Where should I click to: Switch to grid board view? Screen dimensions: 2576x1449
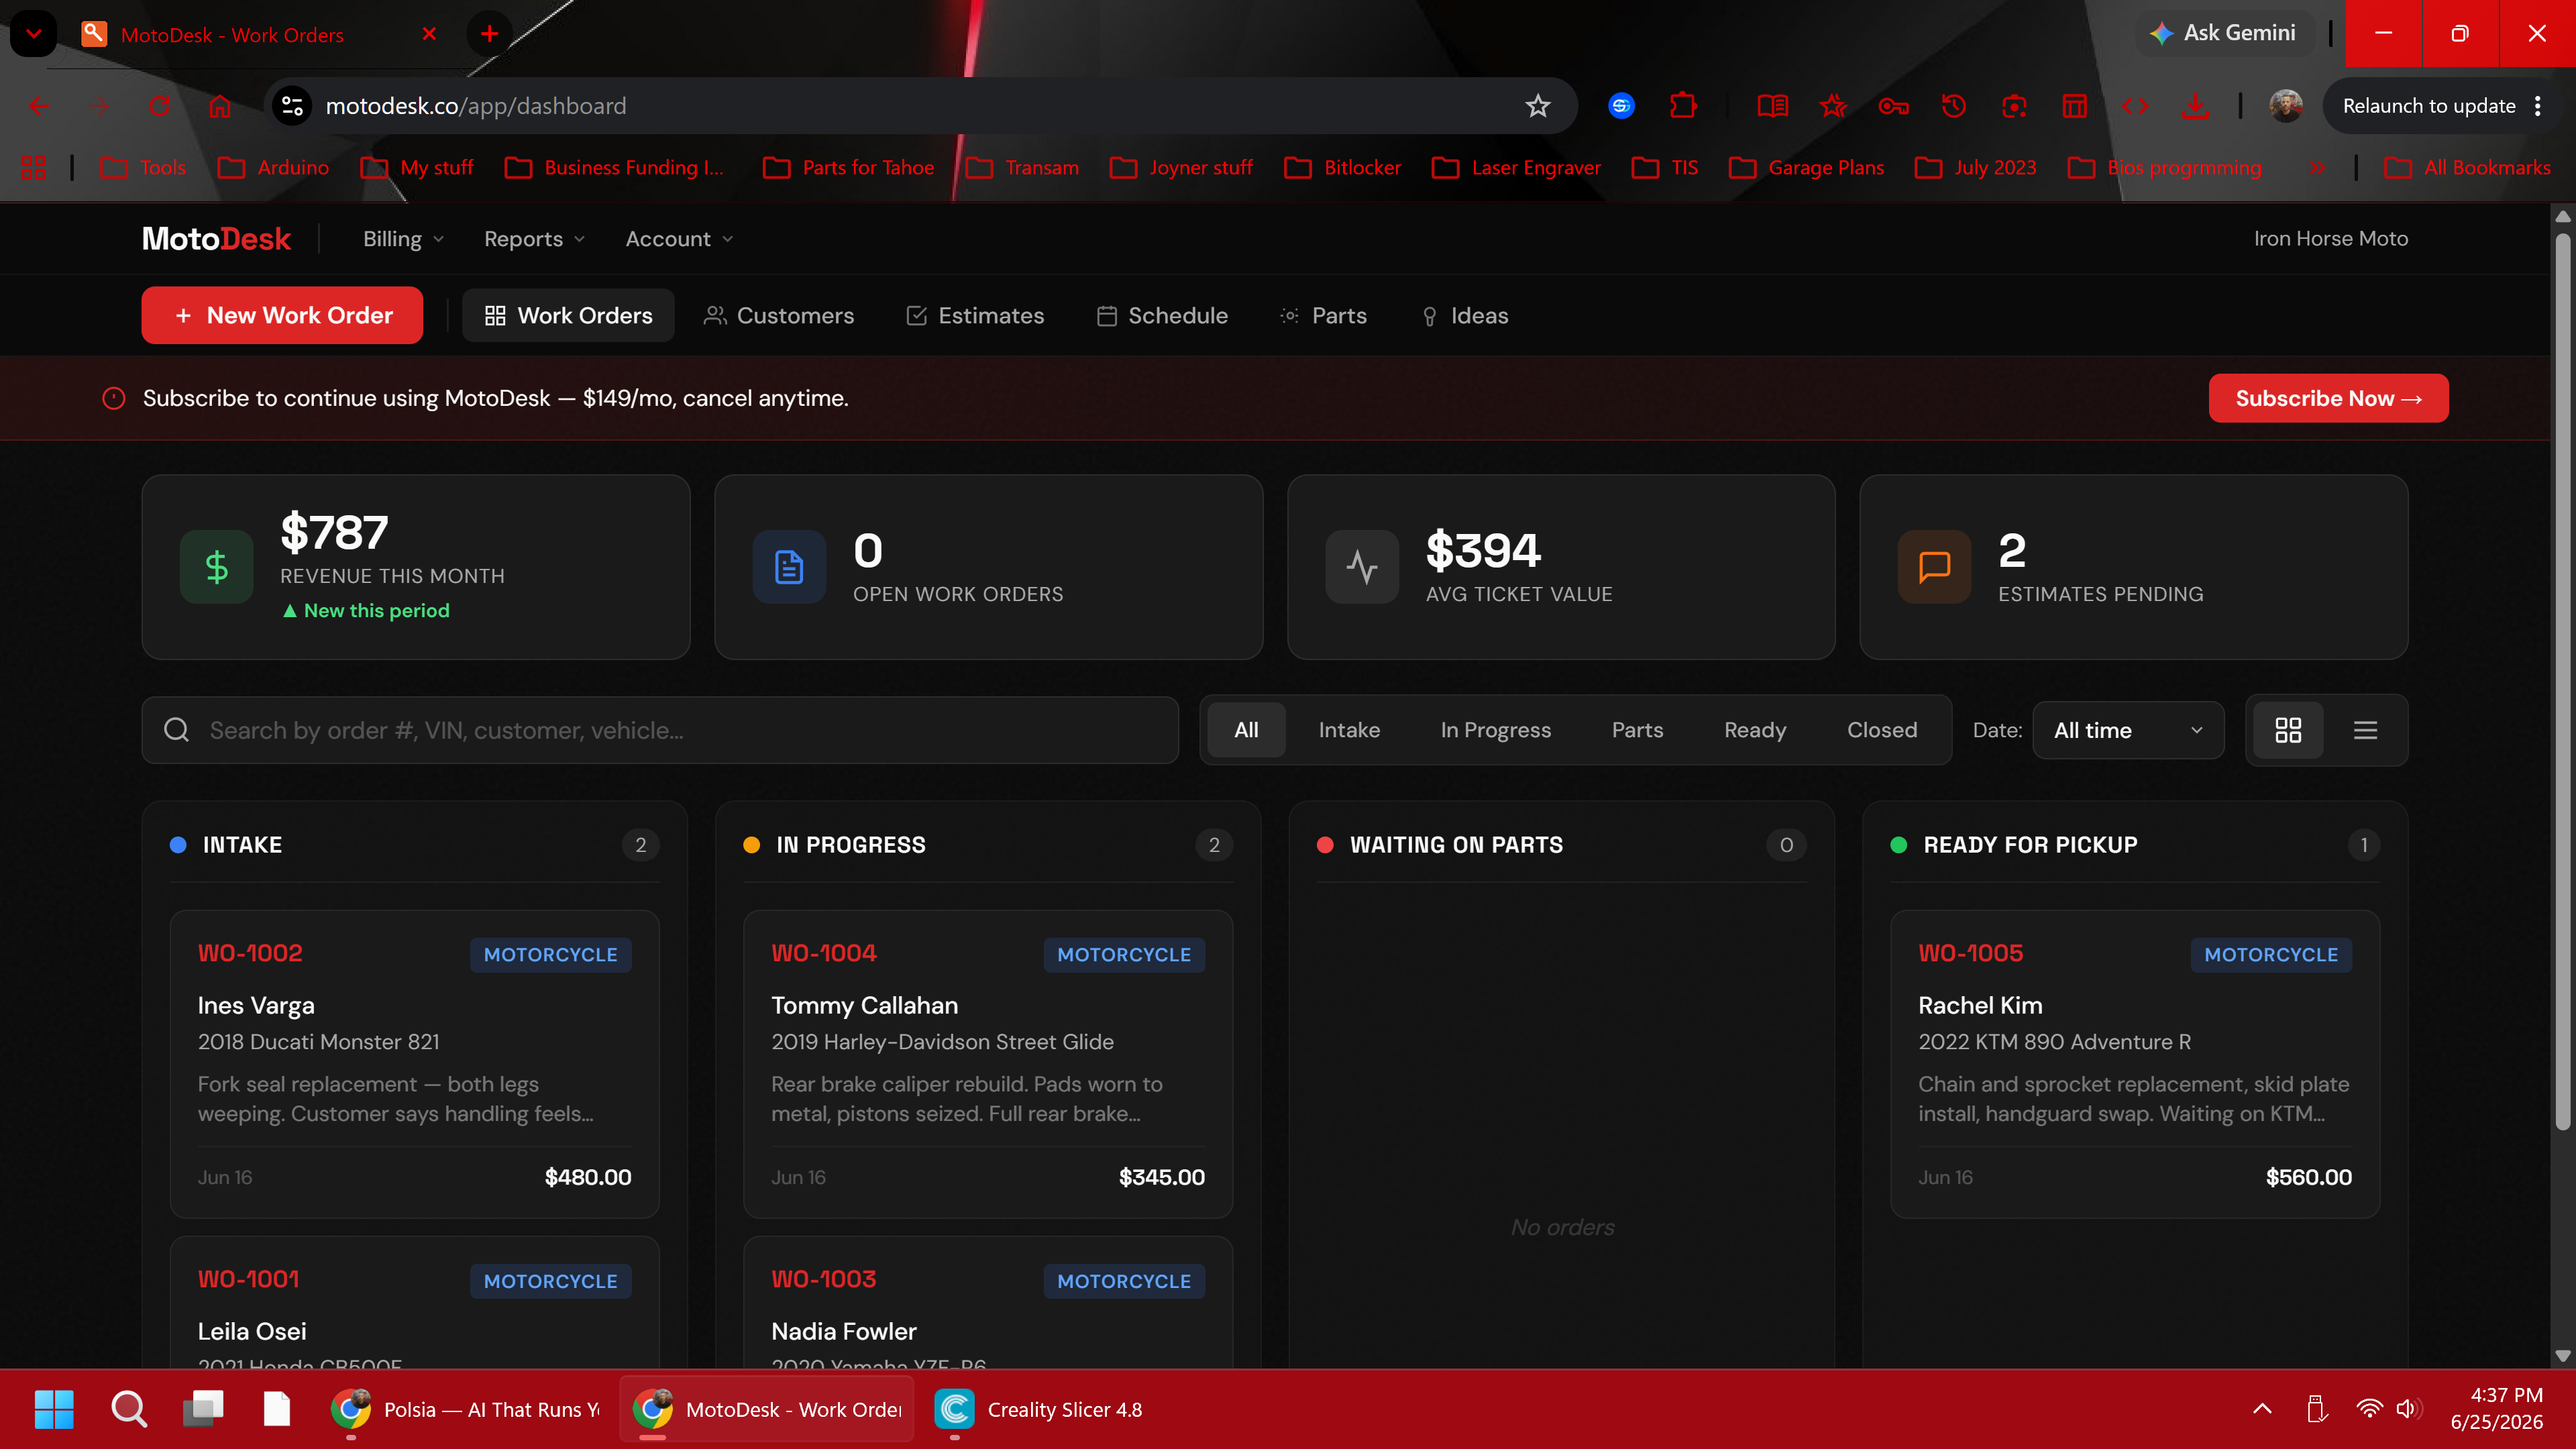click(x=2288, y=730)
